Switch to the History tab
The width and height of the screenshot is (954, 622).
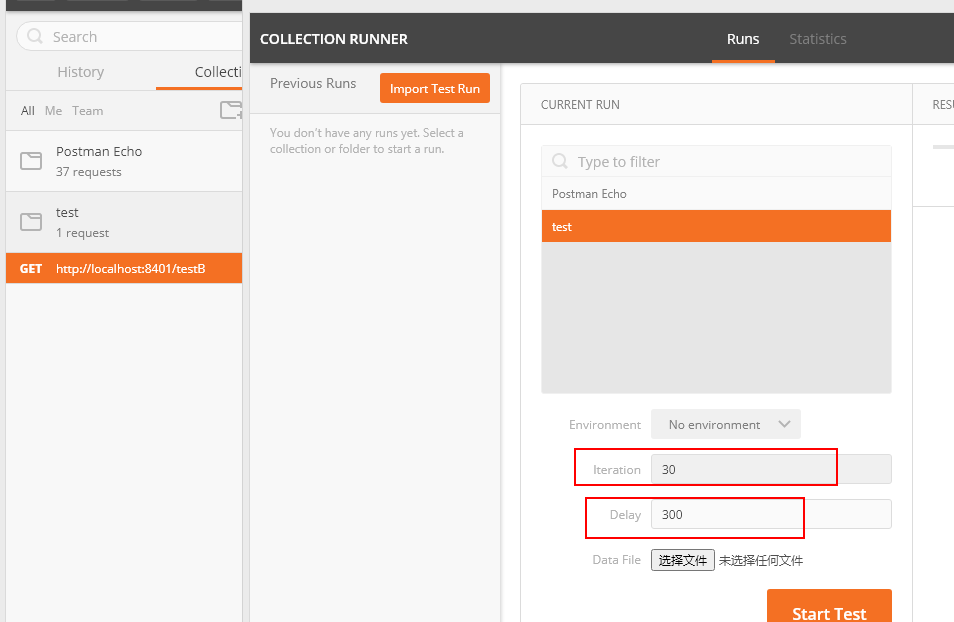point(80,72)
